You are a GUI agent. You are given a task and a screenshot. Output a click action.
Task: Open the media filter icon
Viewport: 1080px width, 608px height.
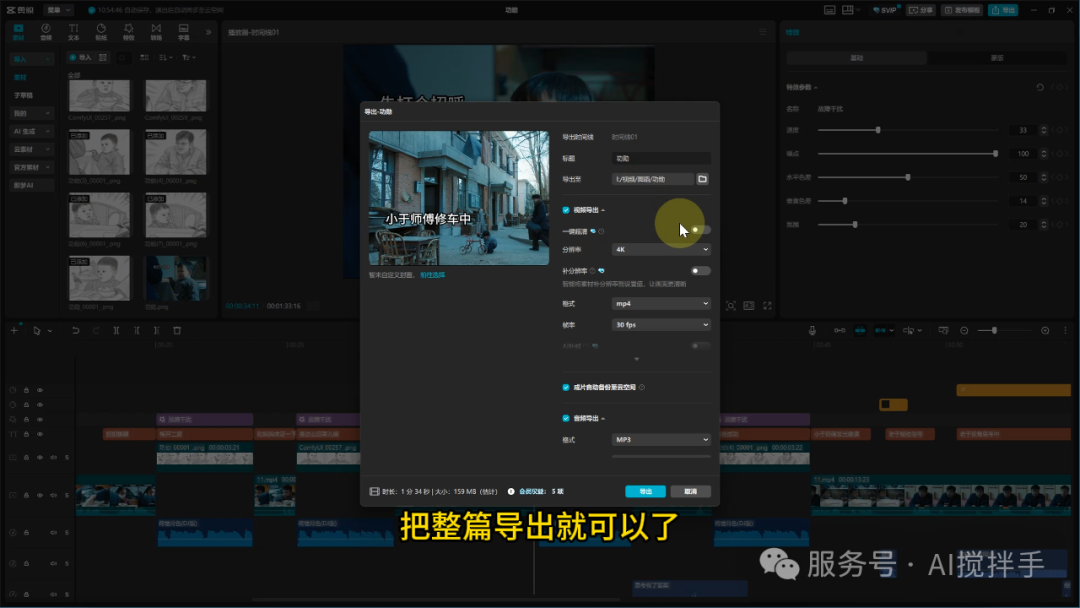click(189, 58)
